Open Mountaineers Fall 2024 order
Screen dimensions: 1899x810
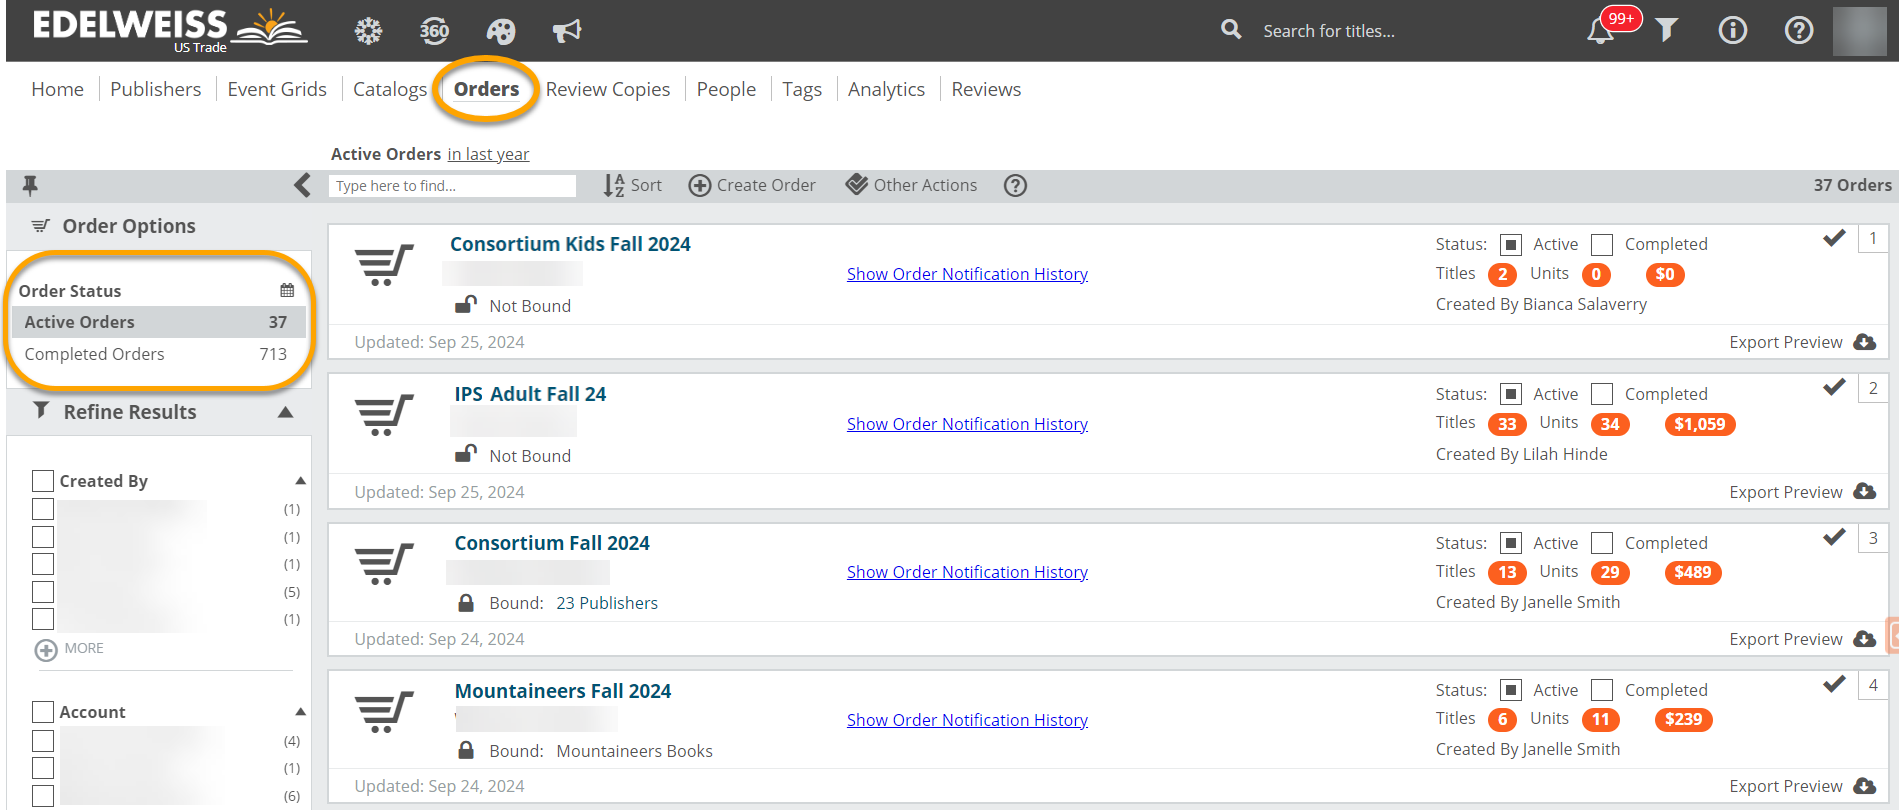click(563, 691)
